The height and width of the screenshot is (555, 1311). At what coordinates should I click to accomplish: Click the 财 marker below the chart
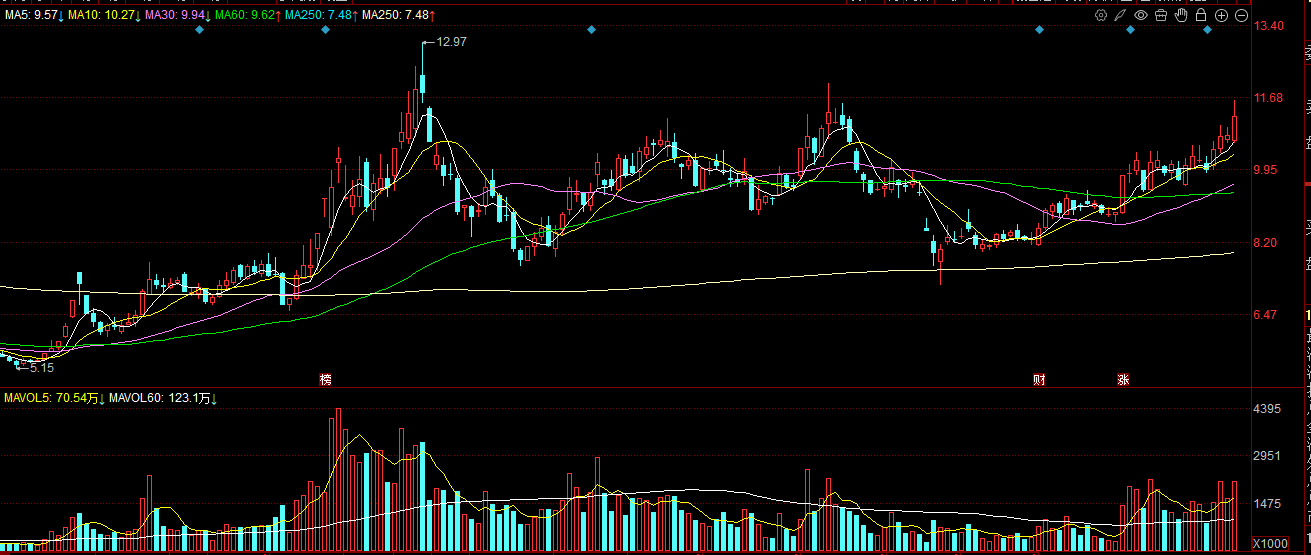pos(1040,380)
